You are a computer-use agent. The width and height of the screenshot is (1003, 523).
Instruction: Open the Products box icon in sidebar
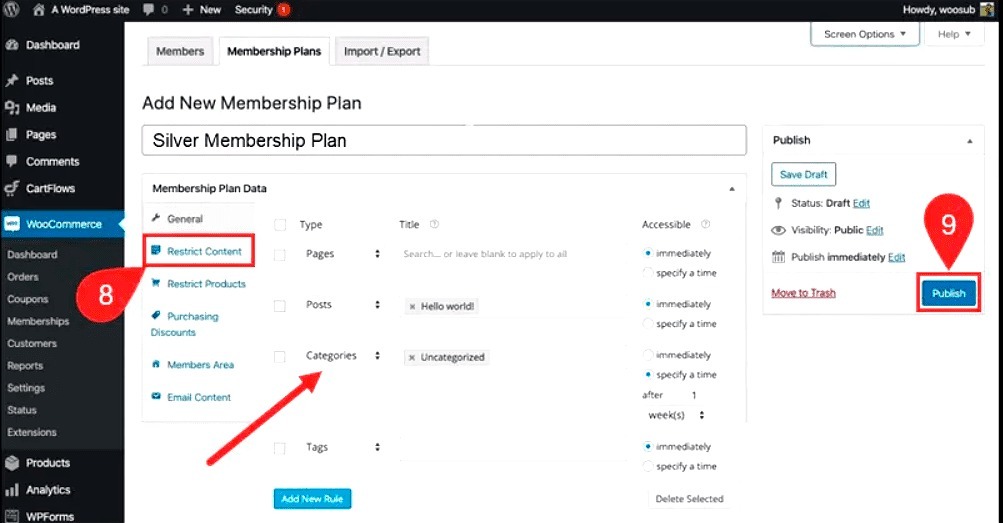(12, 463)
